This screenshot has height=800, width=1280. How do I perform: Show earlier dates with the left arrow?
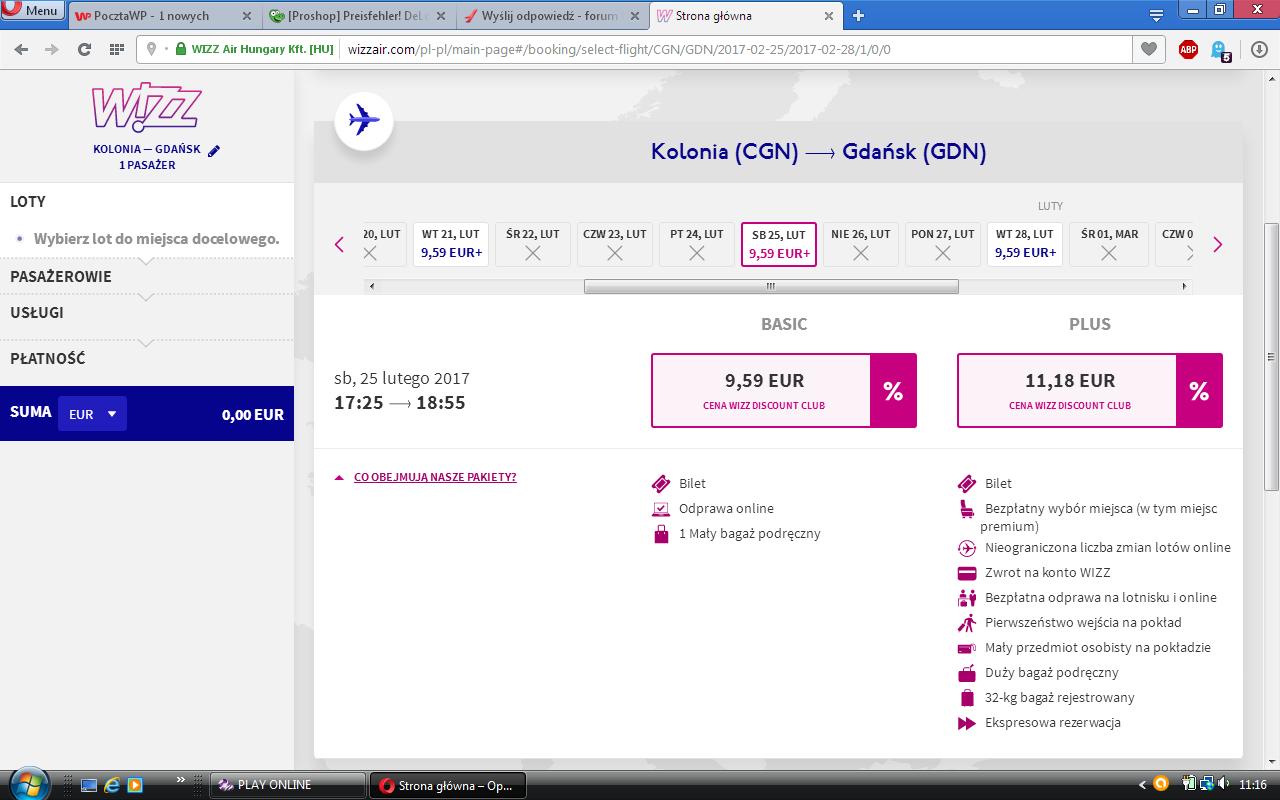point(339,244)
